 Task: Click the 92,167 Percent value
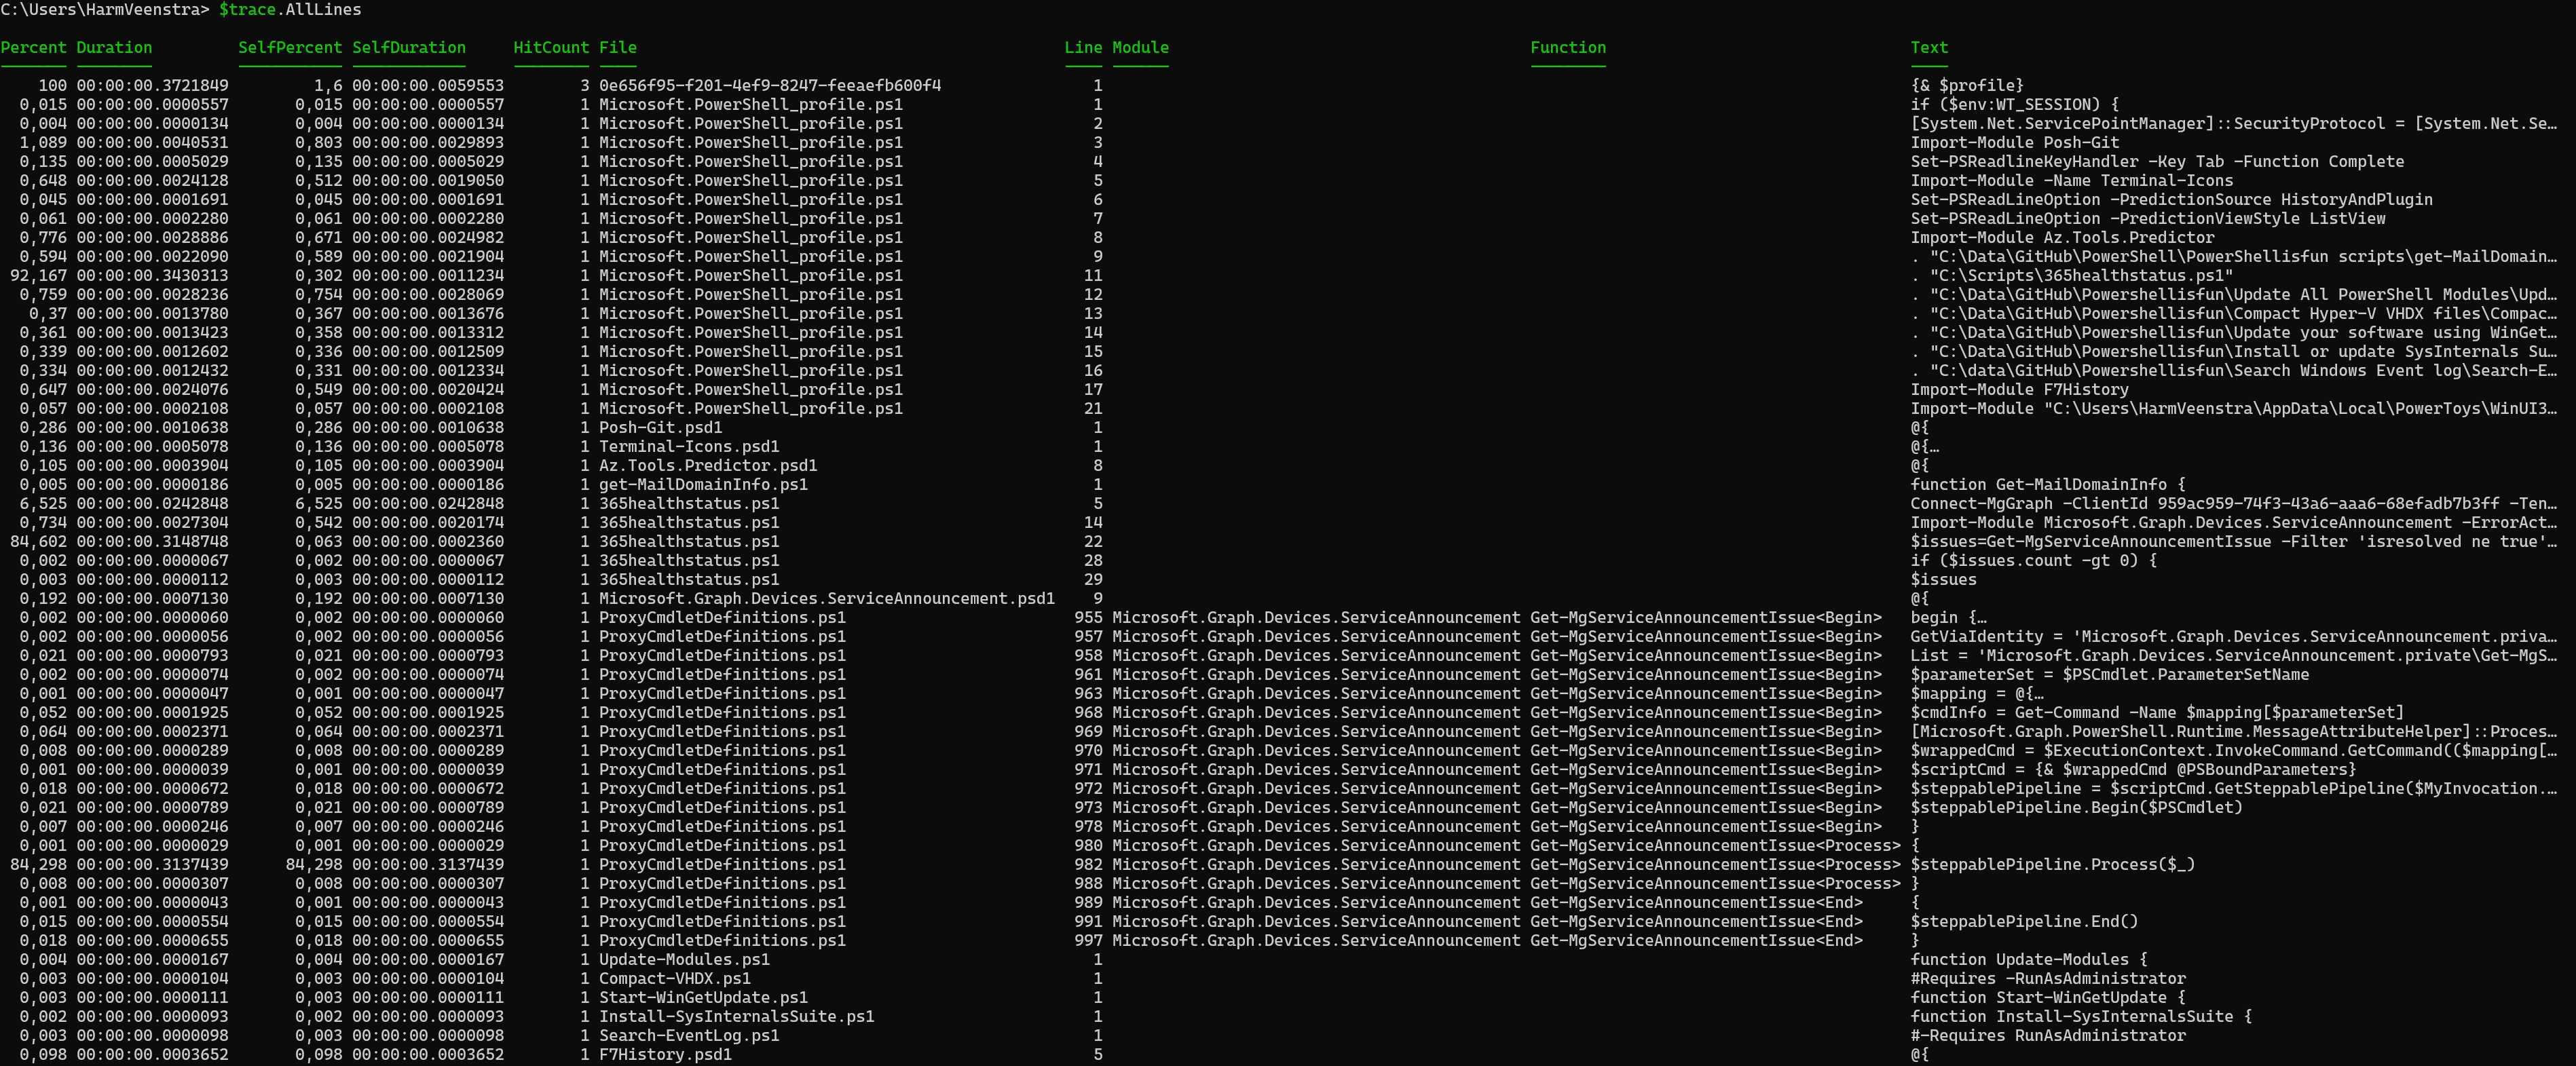[38, 275]
